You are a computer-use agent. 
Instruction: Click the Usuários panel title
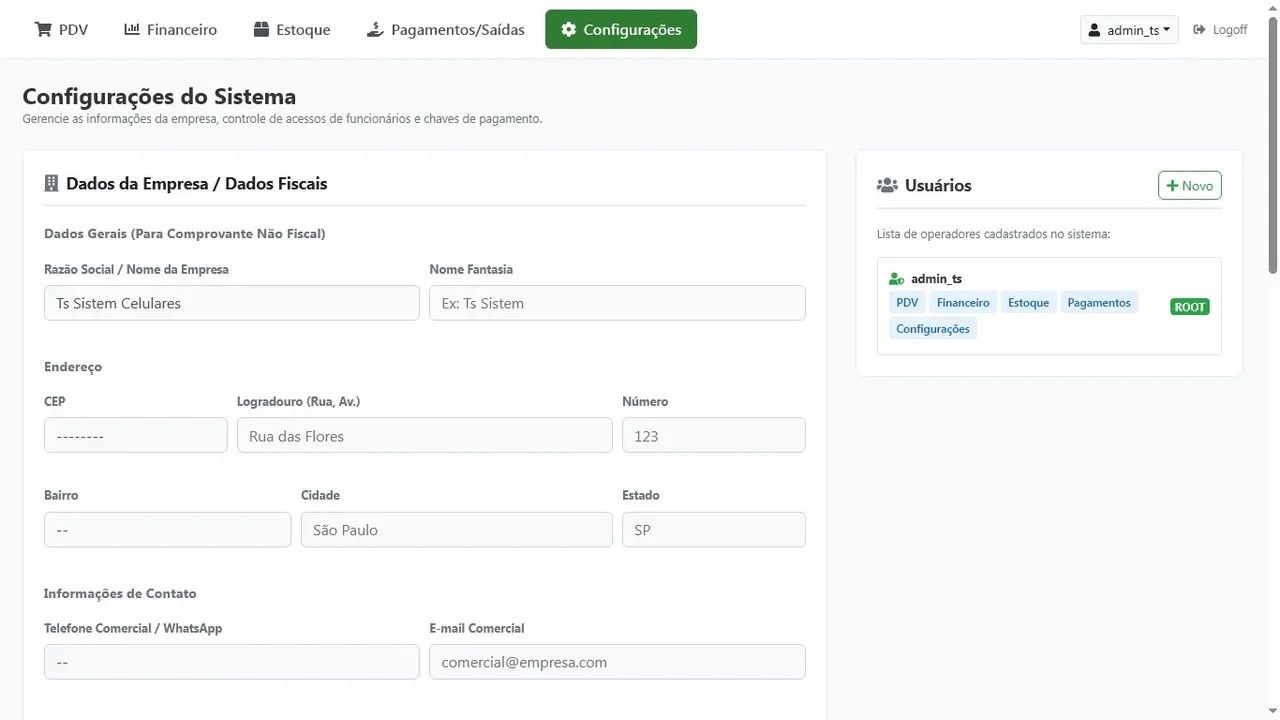[x=938, y=185]
